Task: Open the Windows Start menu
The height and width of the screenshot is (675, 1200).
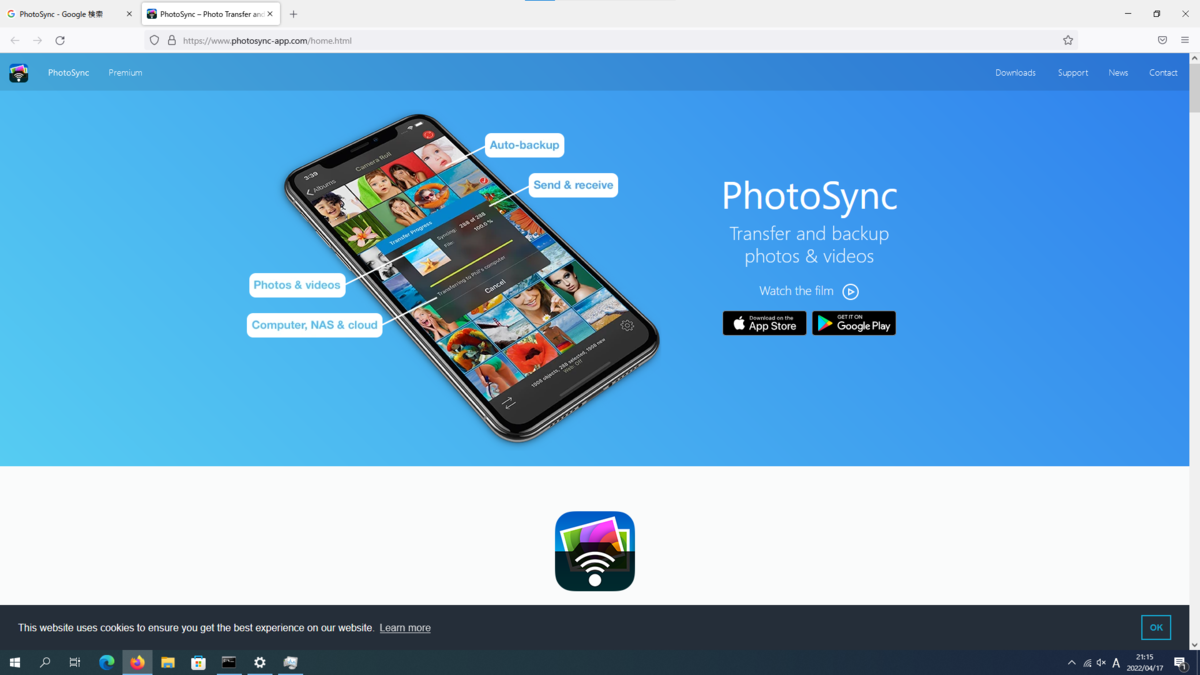Action: 15,663
